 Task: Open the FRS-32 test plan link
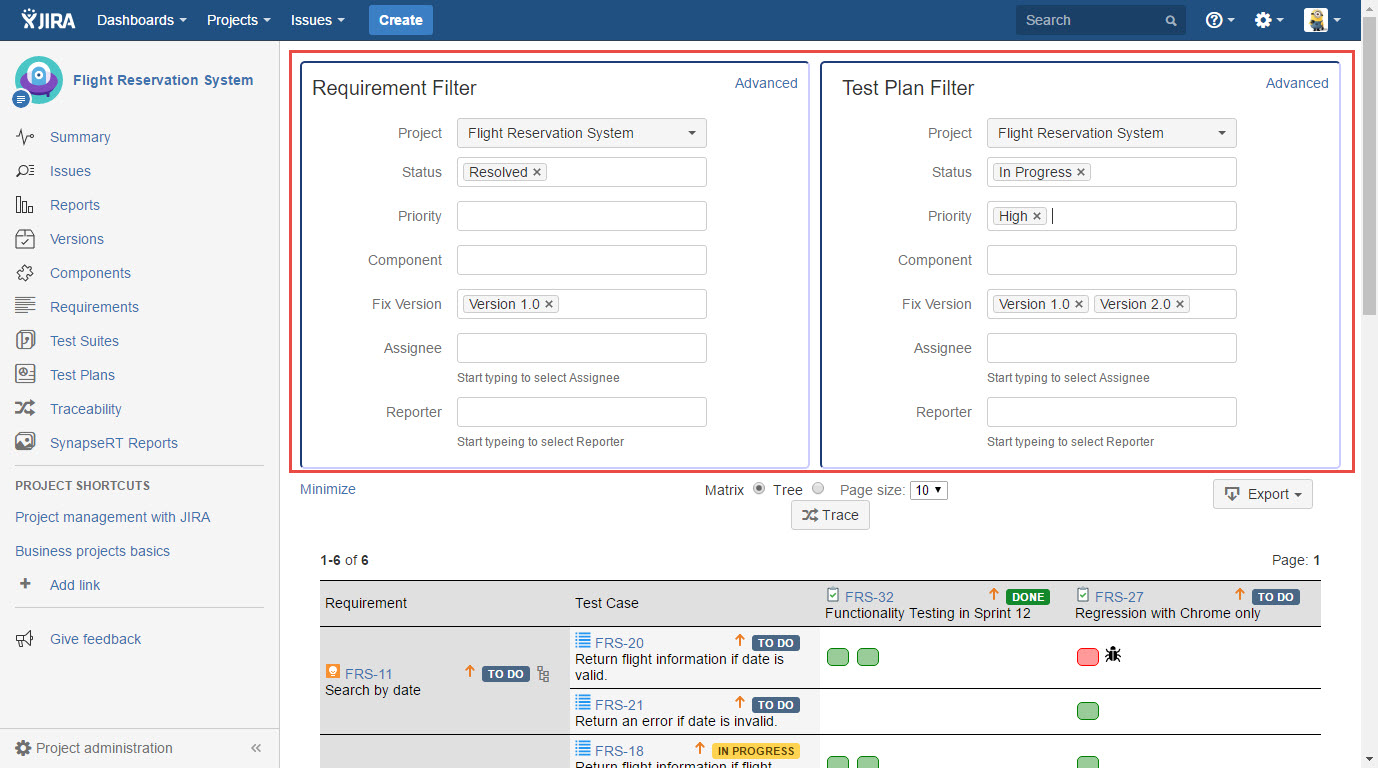[x=869, y=597]
